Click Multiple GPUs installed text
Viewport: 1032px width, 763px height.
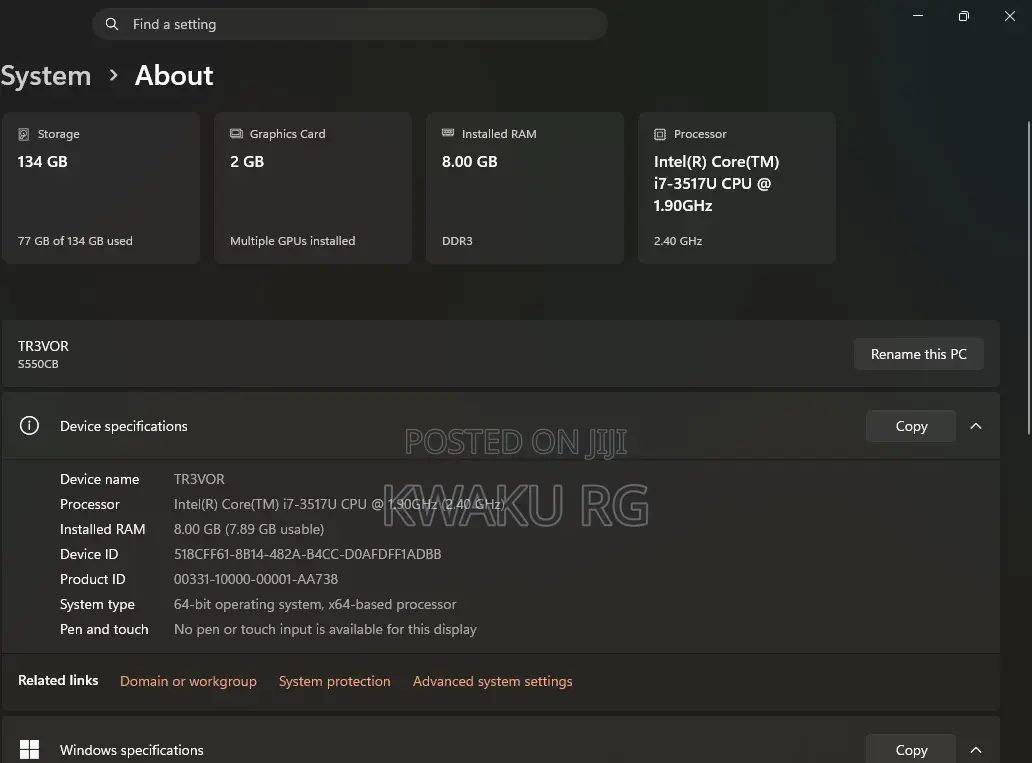pos(292,241)
